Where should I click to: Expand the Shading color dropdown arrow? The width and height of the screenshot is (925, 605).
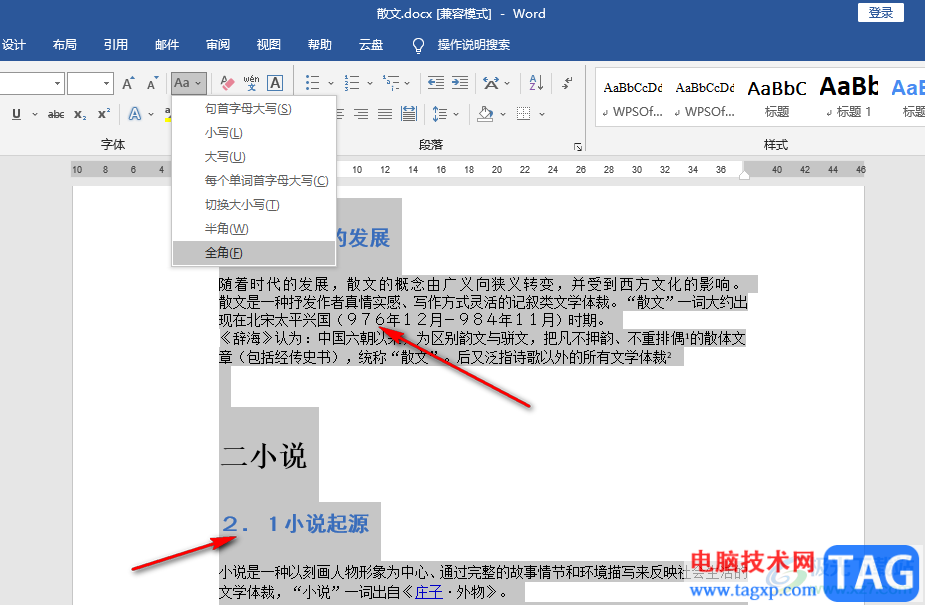(x=503, y=114)
